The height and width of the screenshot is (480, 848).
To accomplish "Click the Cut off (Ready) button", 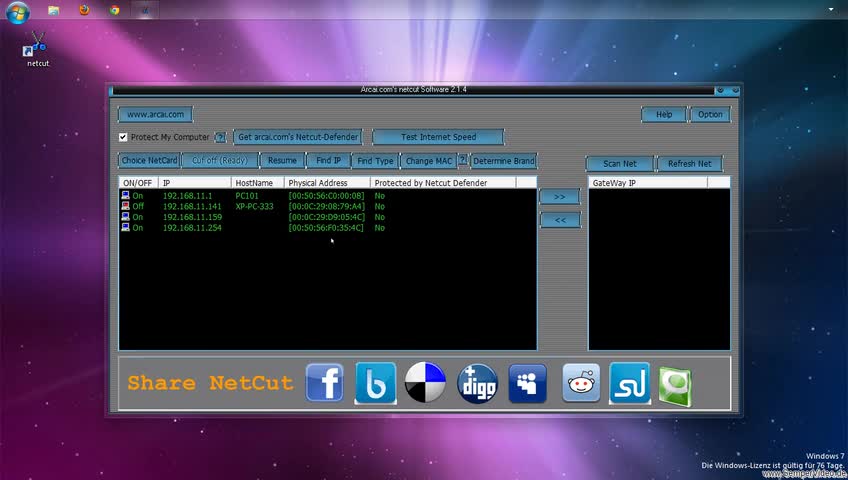I will [x=220, y=161].
